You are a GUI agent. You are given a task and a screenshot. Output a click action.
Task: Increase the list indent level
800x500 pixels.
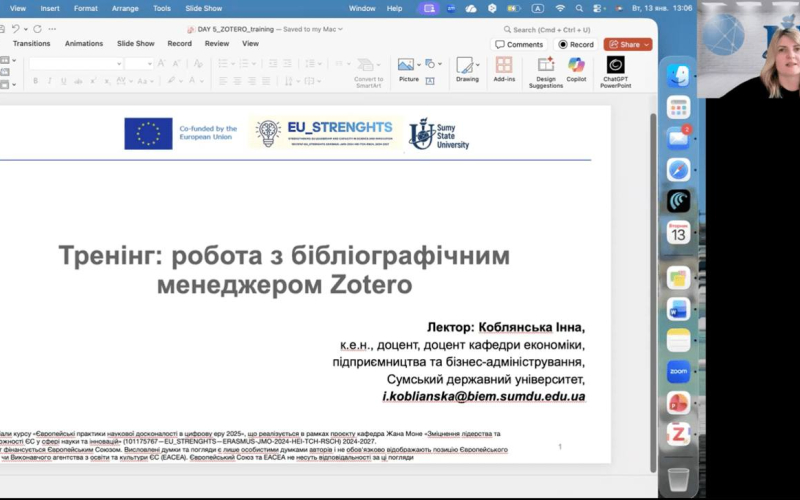click(288, 63)
